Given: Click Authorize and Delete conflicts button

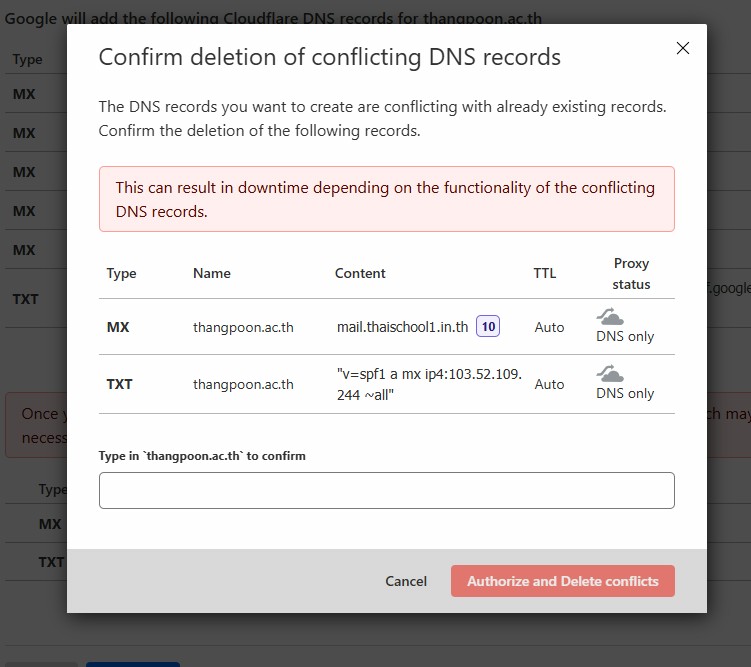Looking at the screenshot, I should coord(562,581).
